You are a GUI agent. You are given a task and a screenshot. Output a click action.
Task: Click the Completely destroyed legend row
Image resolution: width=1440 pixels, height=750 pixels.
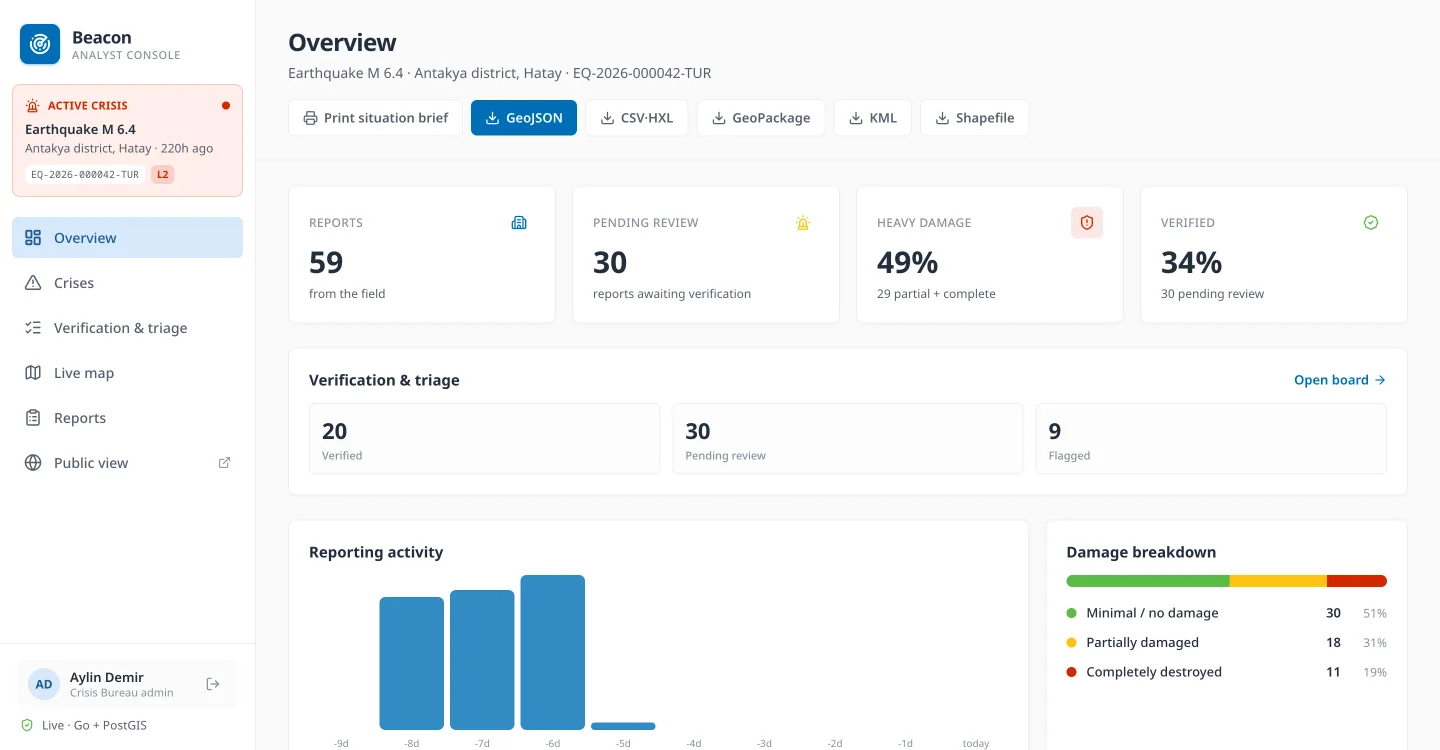tap(1227, 672)
